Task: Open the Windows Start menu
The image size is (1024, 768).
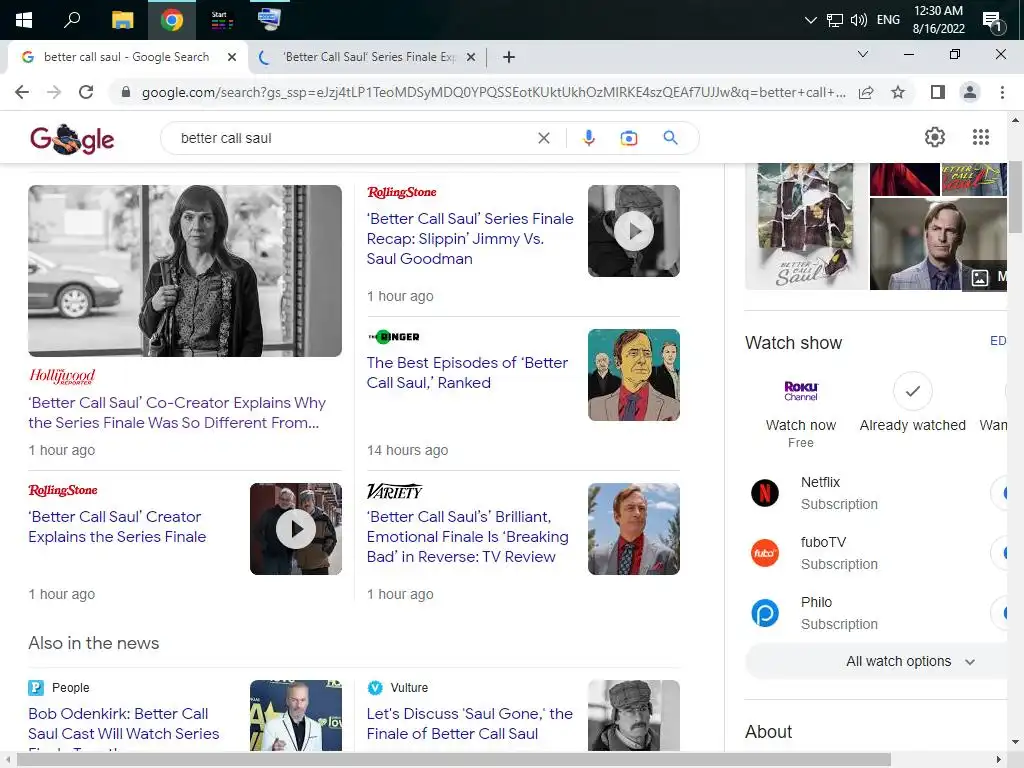Action: tap(24, 20)
